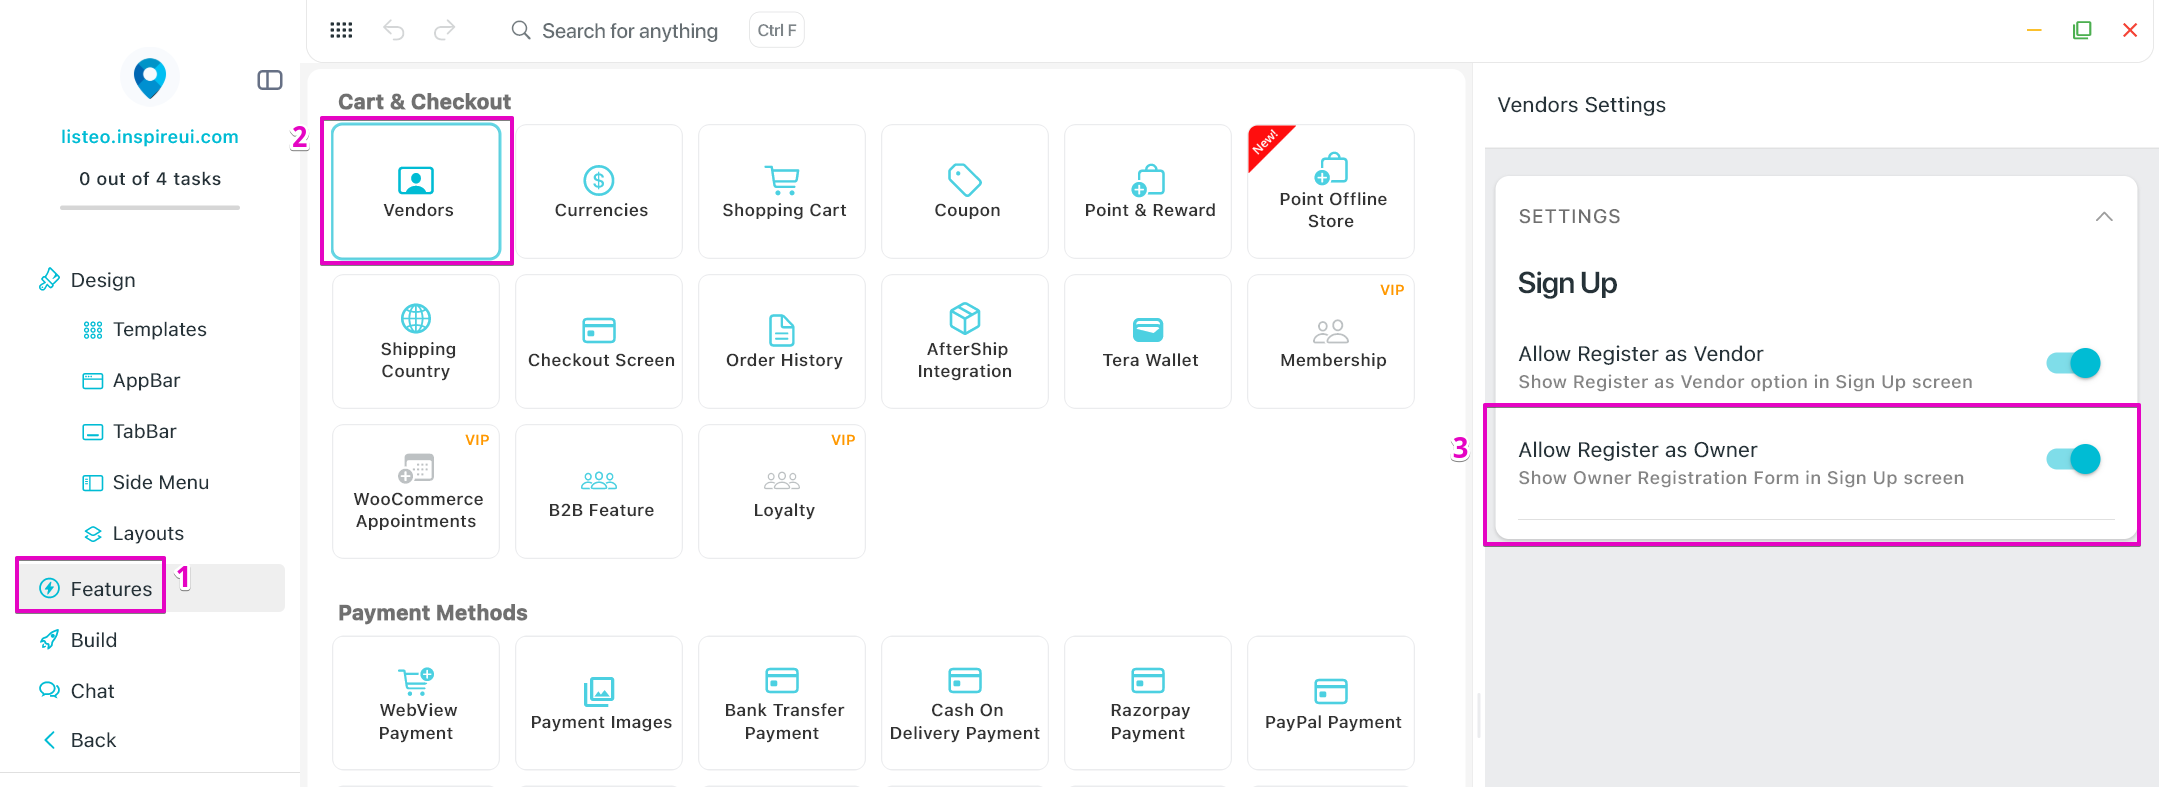Open the apps grid icon in toolbar
The image size is (2159, 787).
pyautogui.click(x=341, y=30)
